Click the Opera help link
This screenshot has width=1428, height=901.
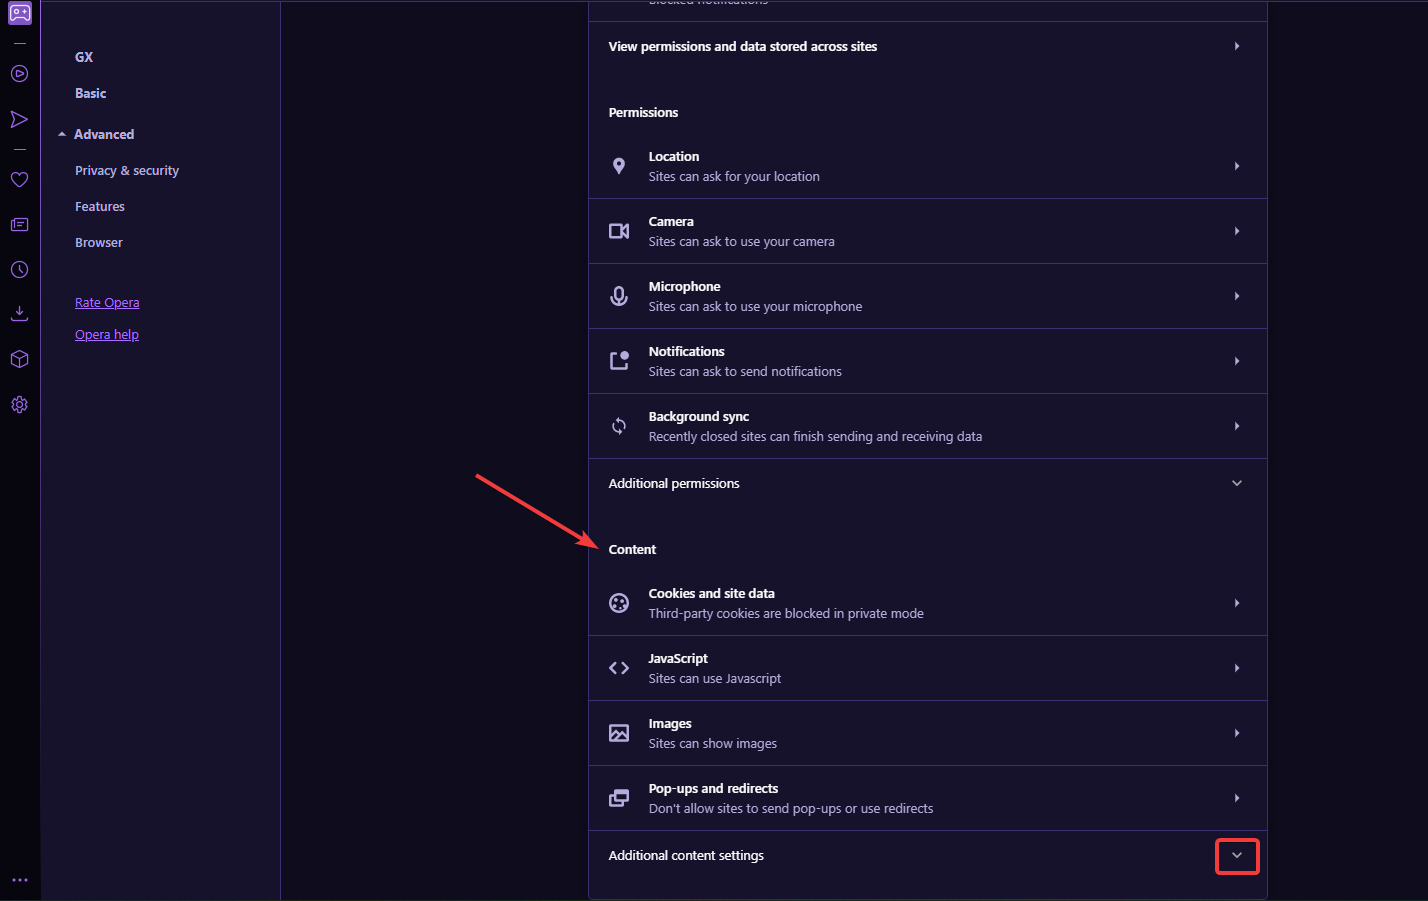tap(107, 335)
